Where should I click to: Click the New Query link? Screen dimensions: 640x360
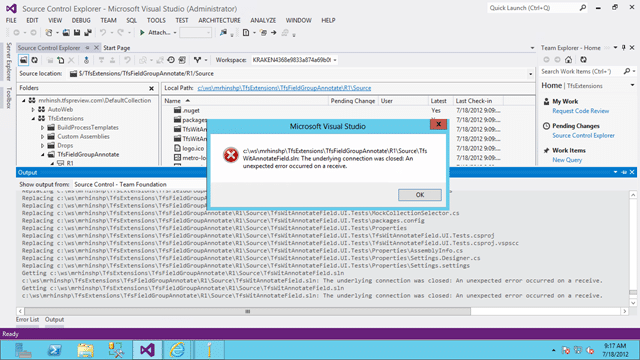coord(567,160)
